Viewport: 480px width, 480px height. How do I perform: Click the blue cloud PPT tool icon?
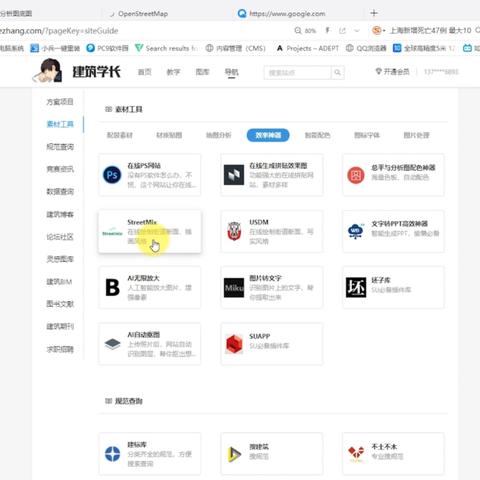click(356, 231)
